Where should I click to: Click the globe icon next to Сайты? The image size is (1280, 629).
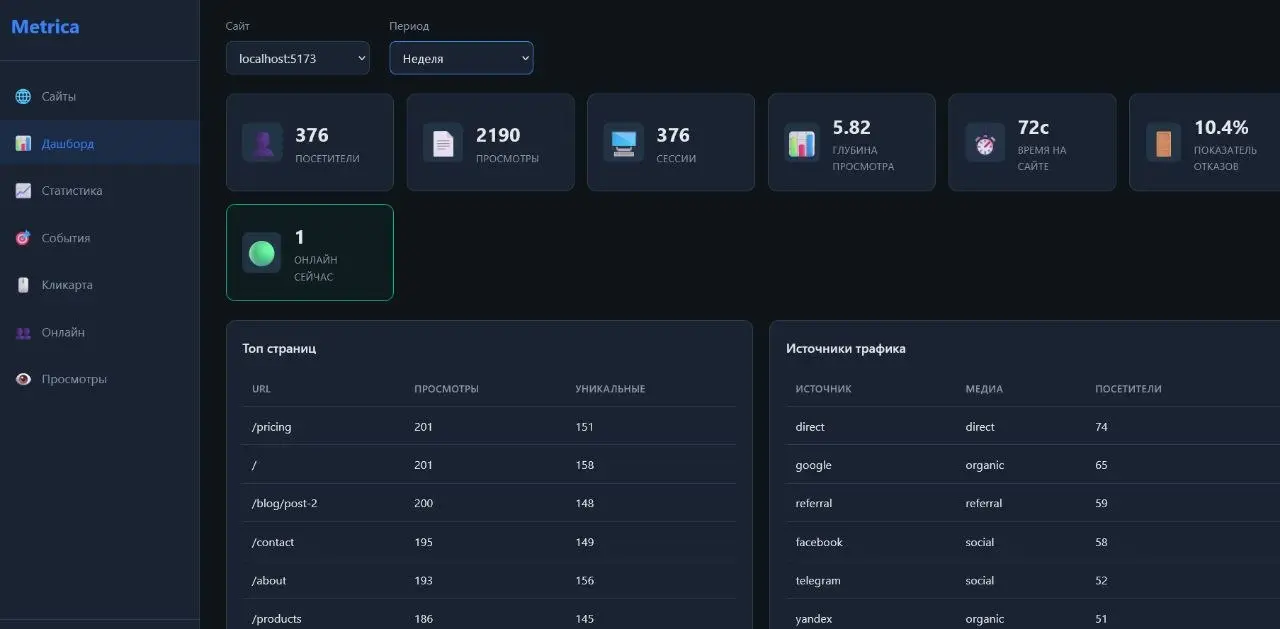coord(23,97)
